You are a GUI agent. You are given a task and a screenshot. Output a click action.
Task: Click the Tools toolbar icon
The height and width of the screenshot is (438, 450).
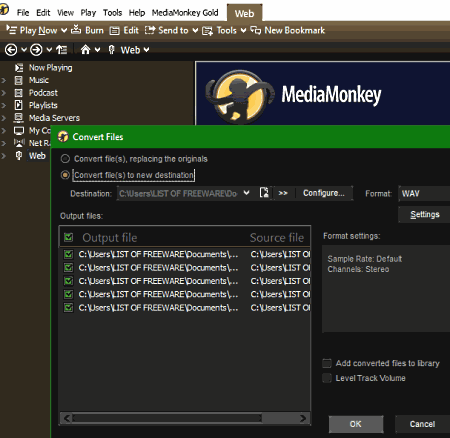coord(207,31)
